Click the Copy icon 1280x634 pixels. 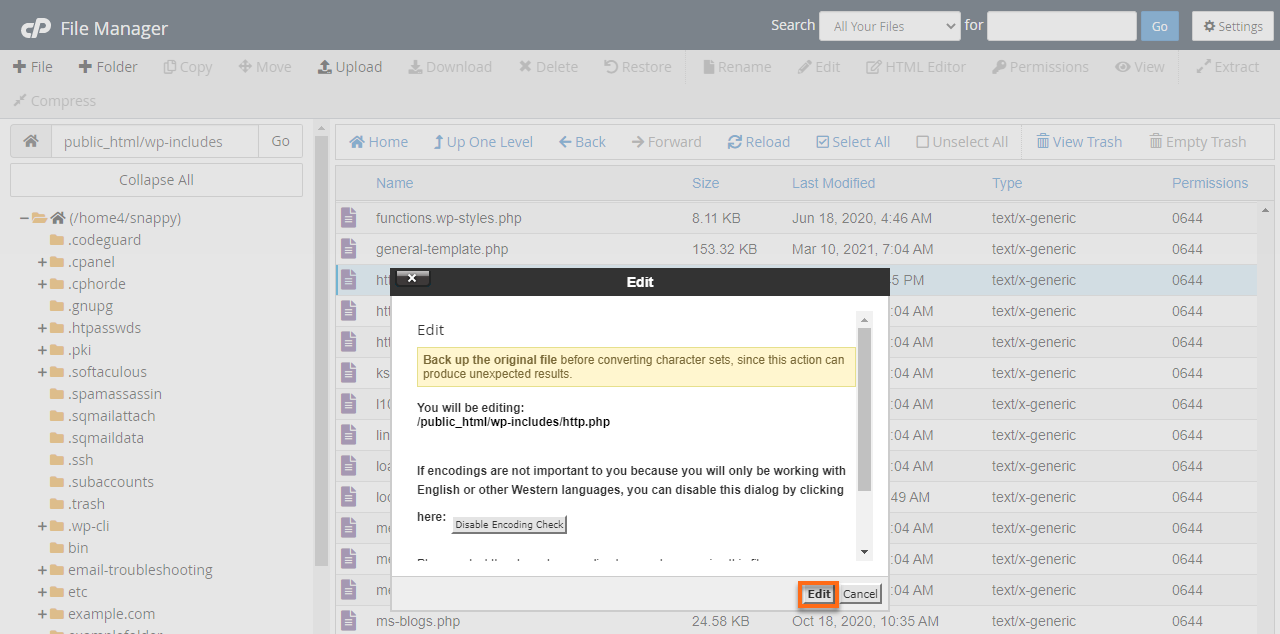[x=187, y=66]
